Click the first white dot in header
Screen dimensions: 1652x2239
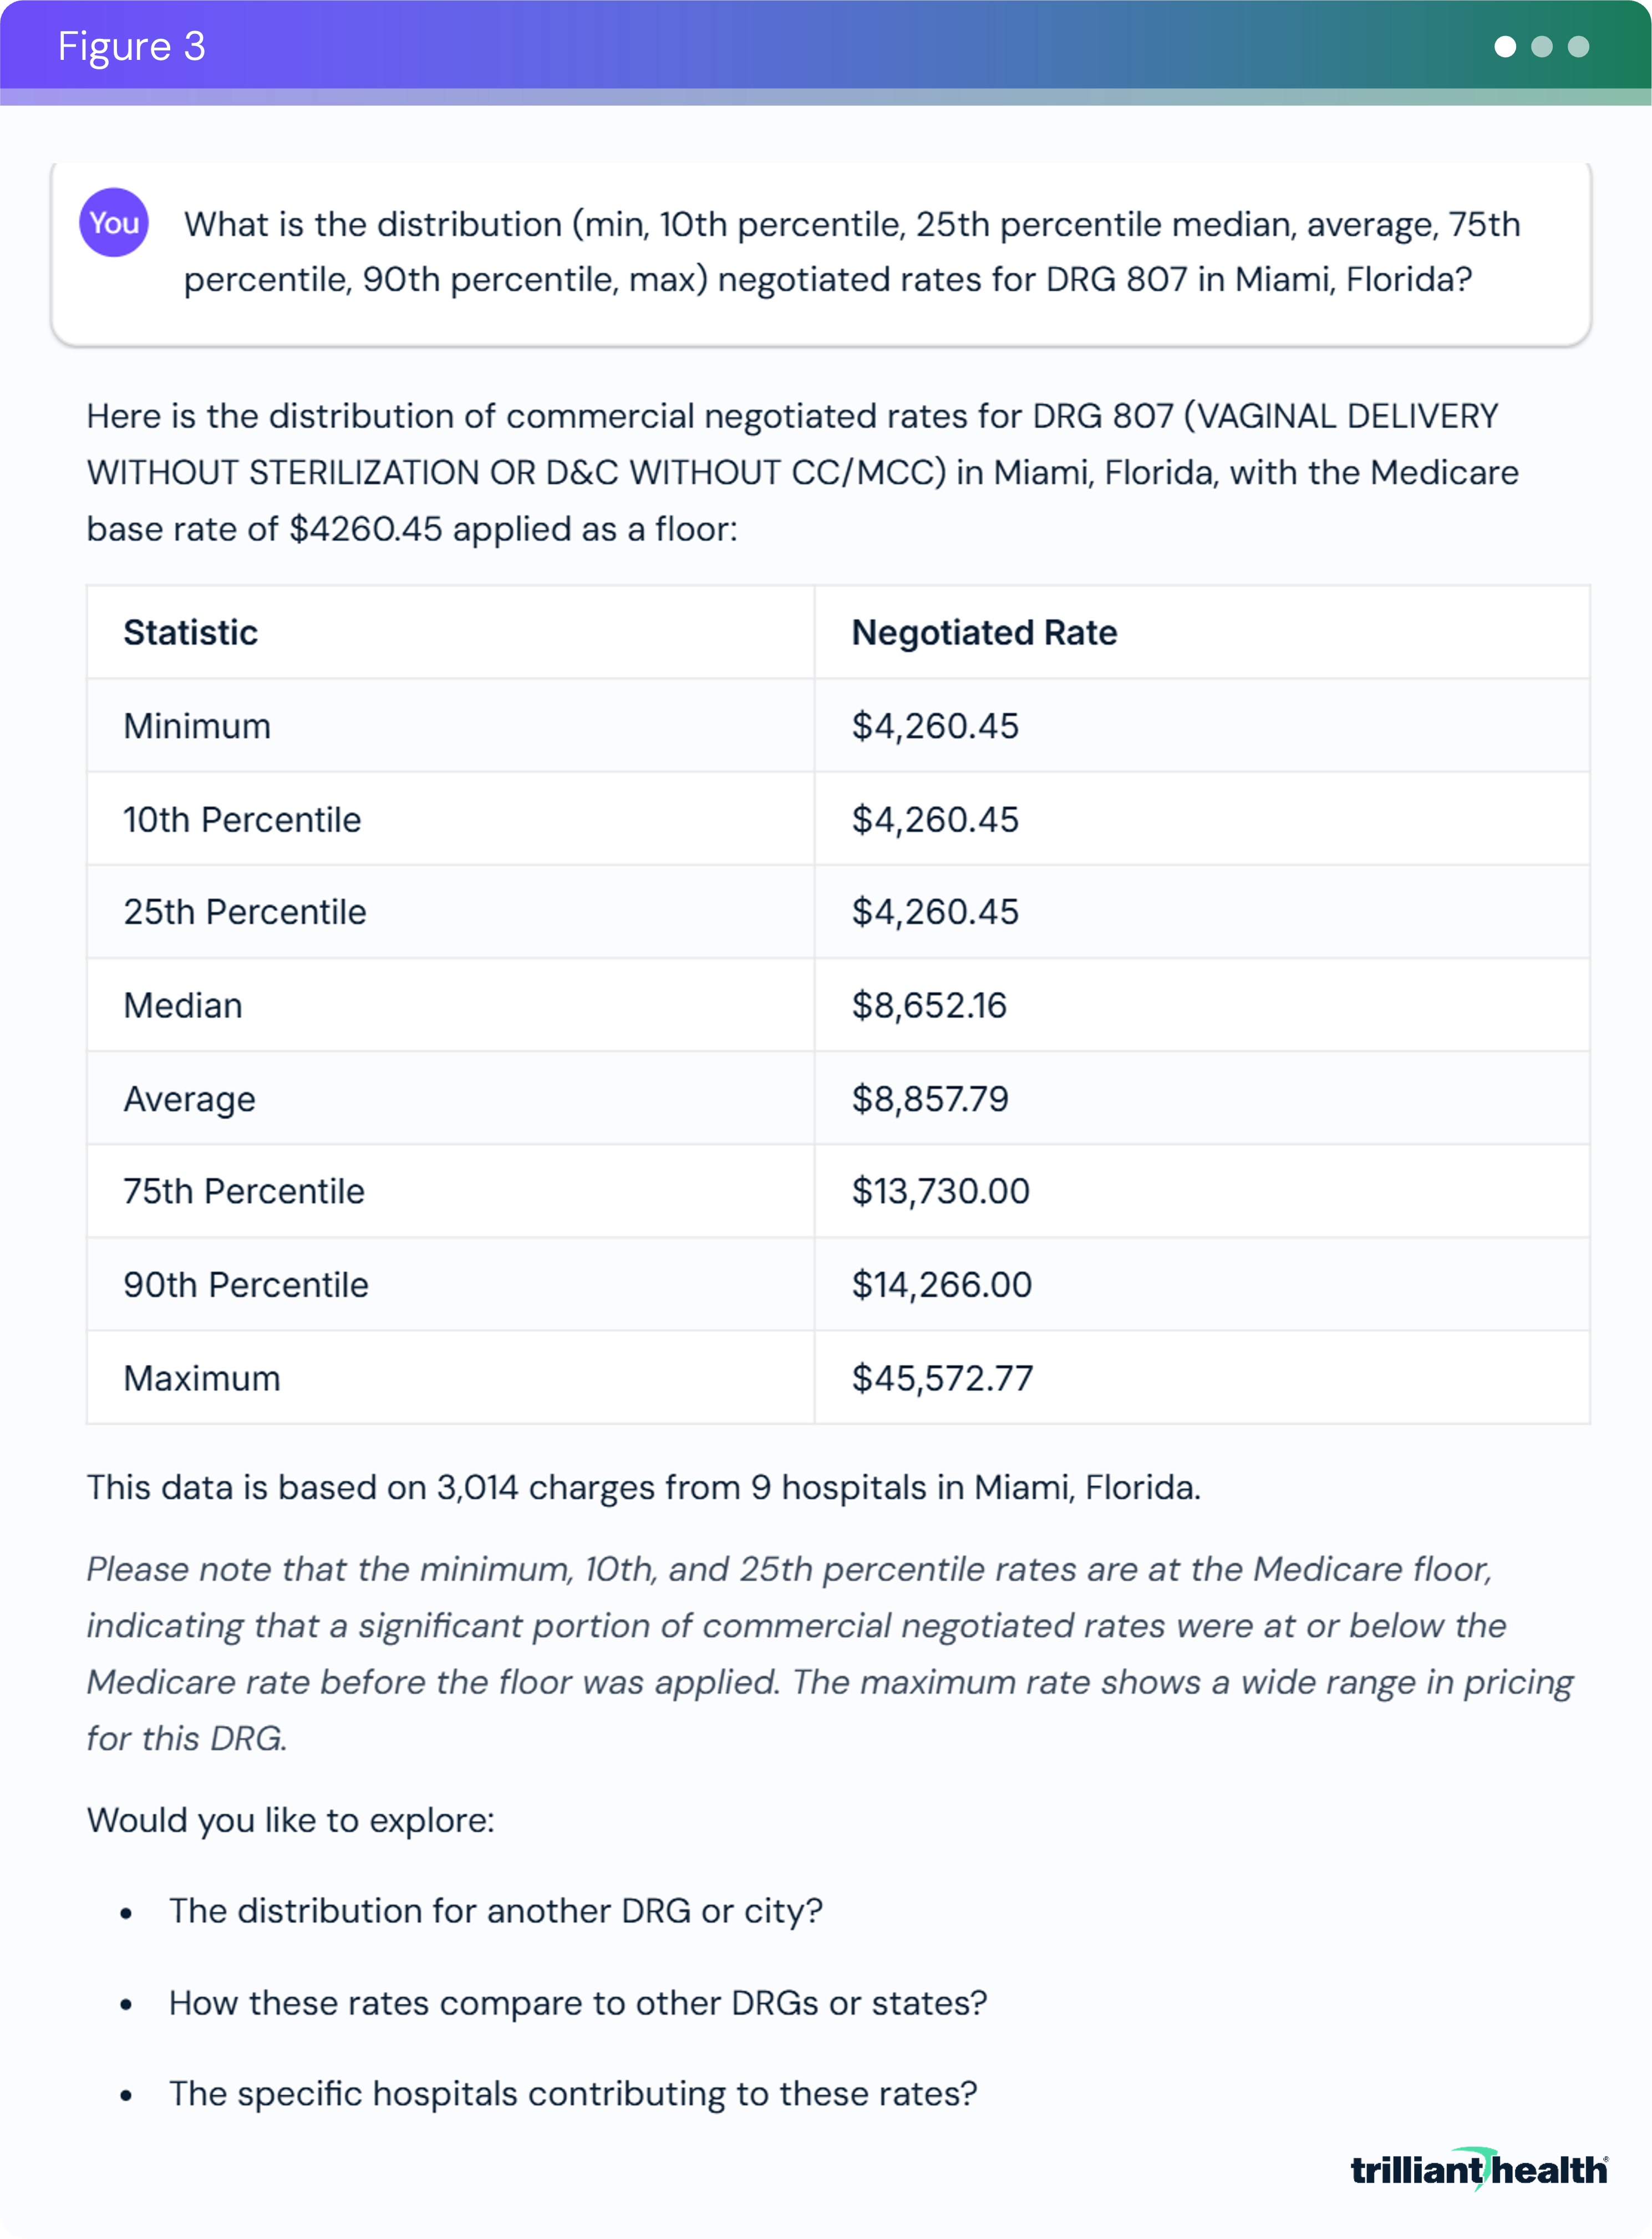[1504, 47]
